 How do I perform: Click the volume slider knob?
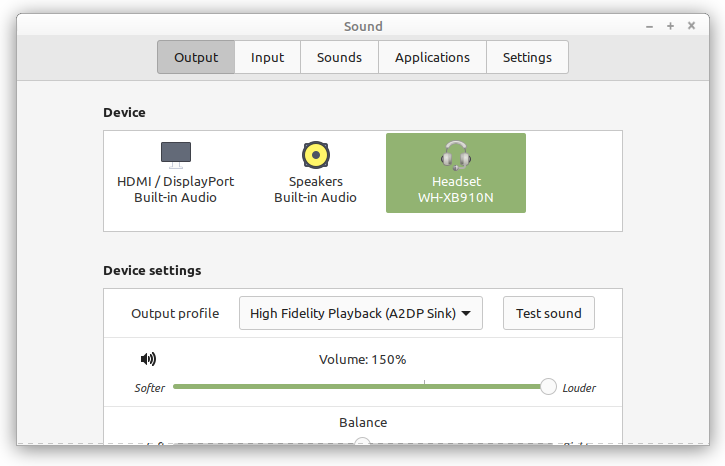pos(548,386)
